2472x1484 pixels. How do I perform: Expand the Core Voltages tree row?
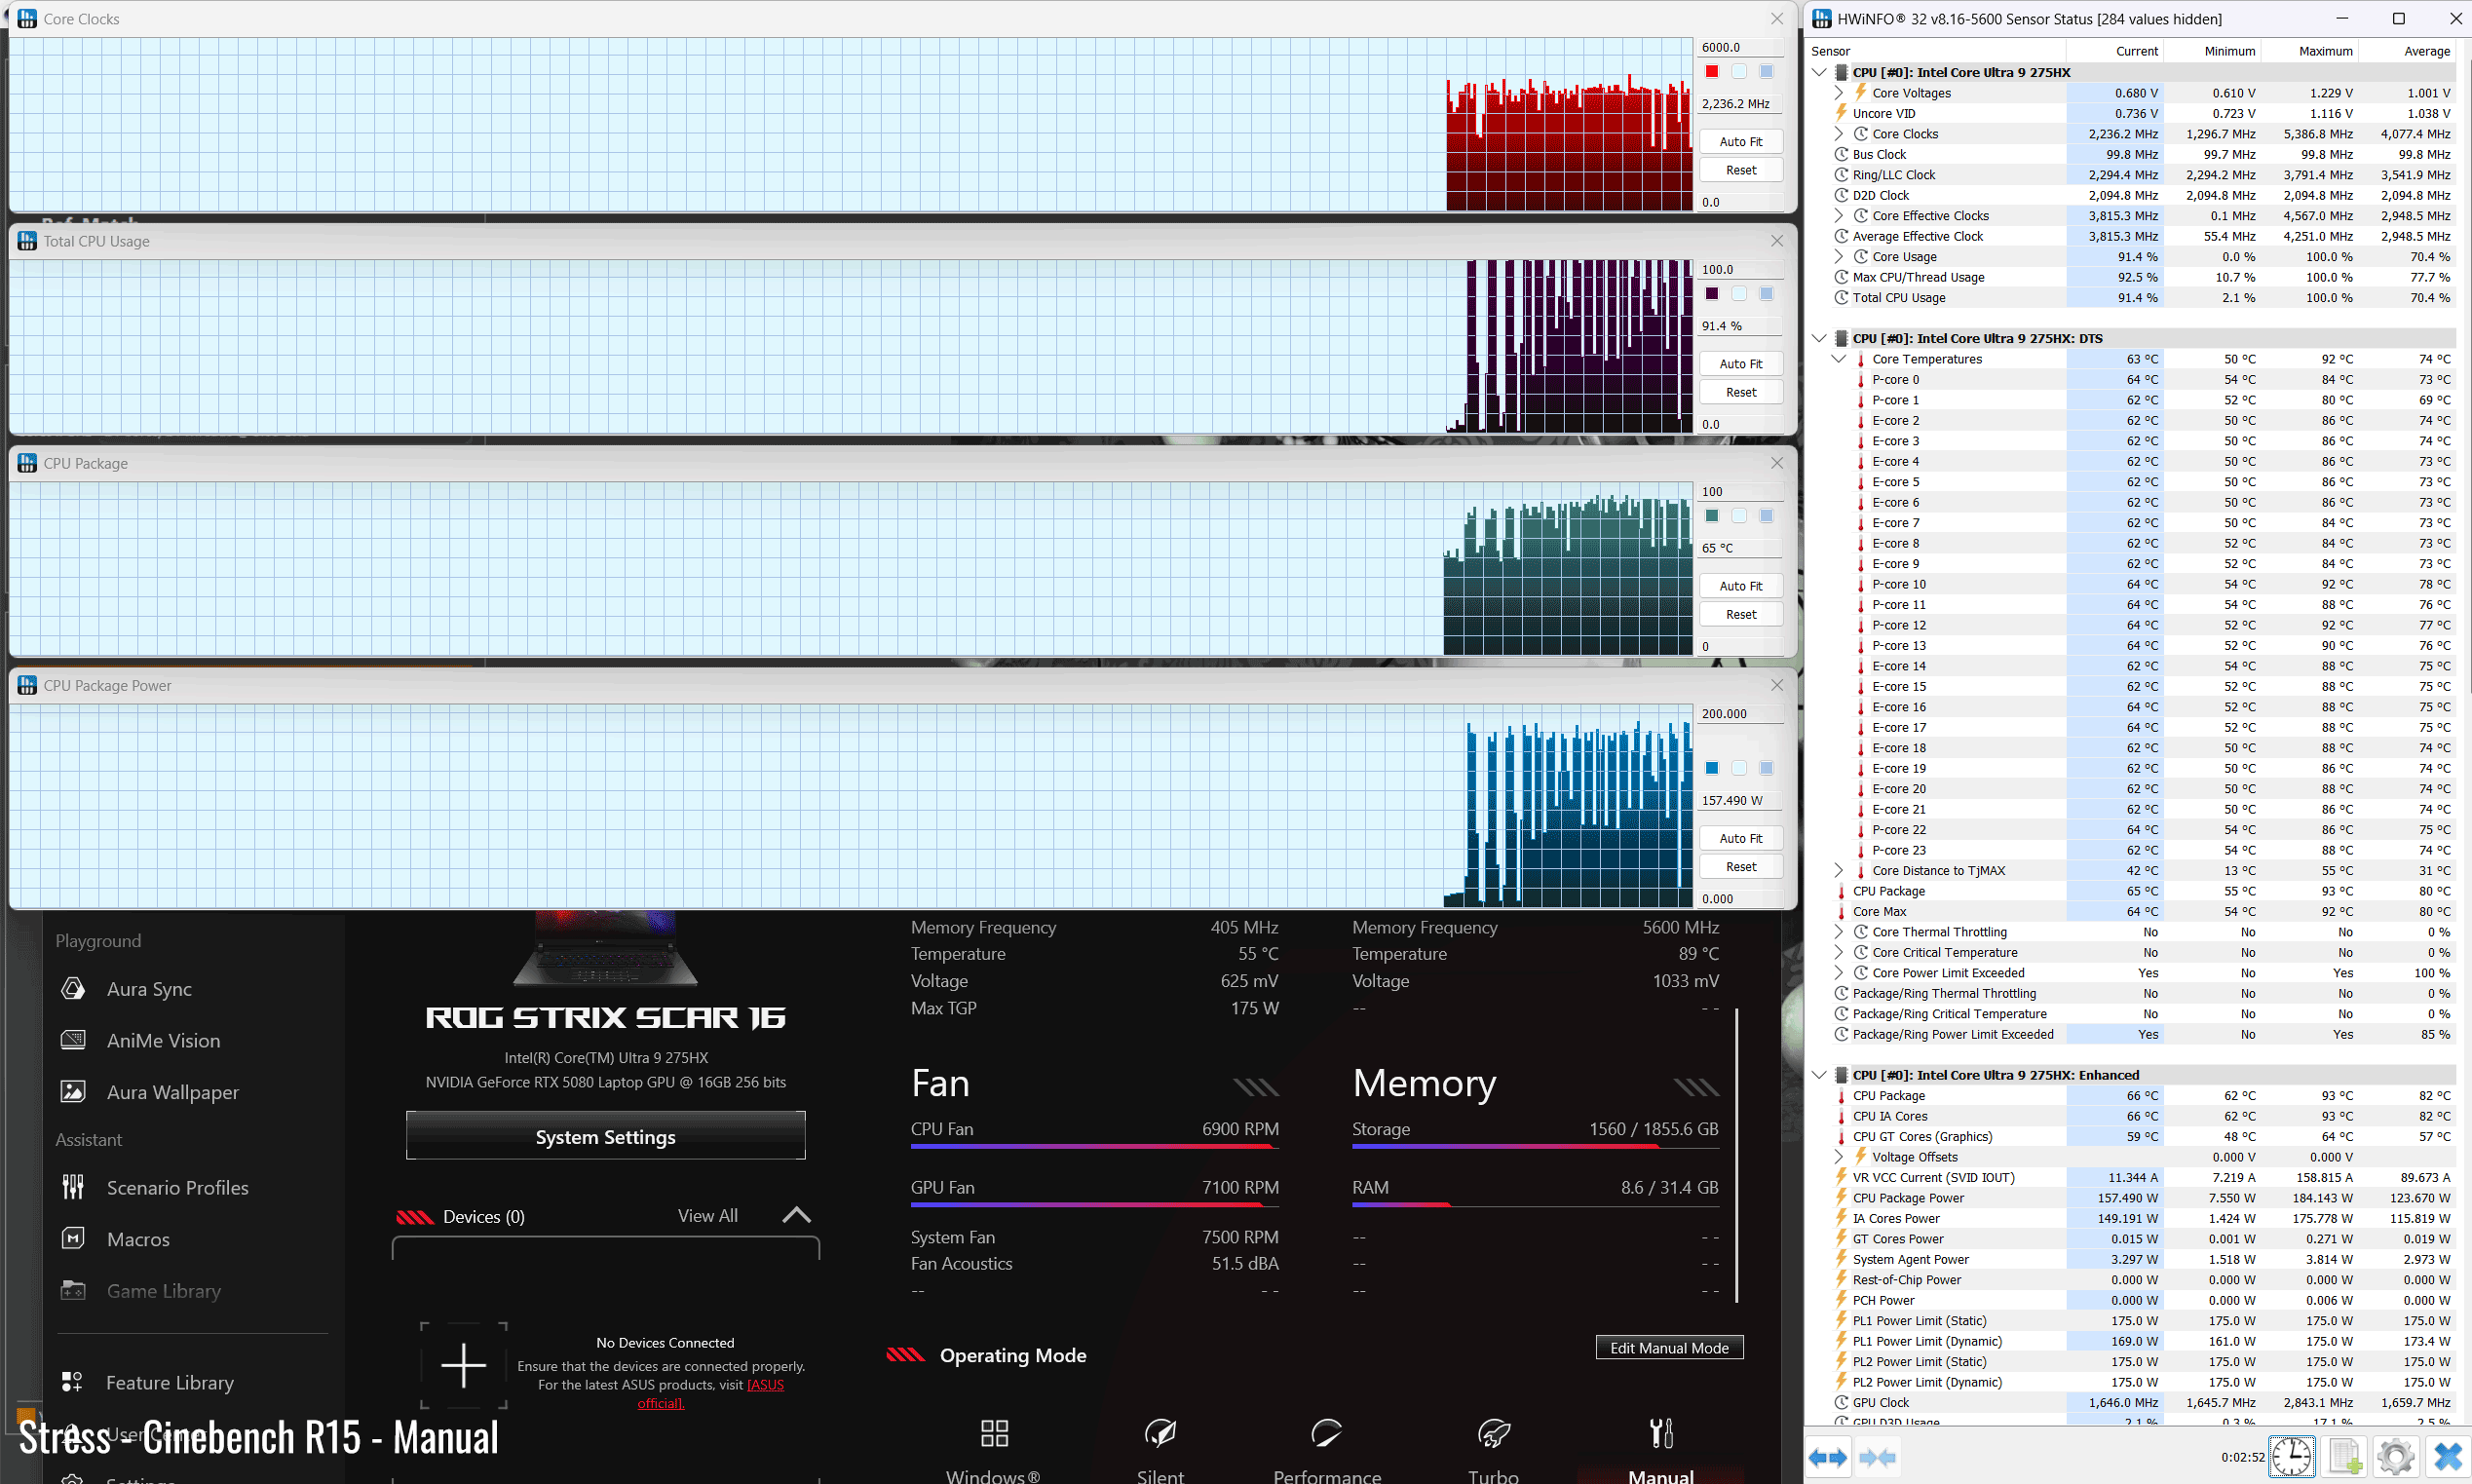click(1839, 92)
